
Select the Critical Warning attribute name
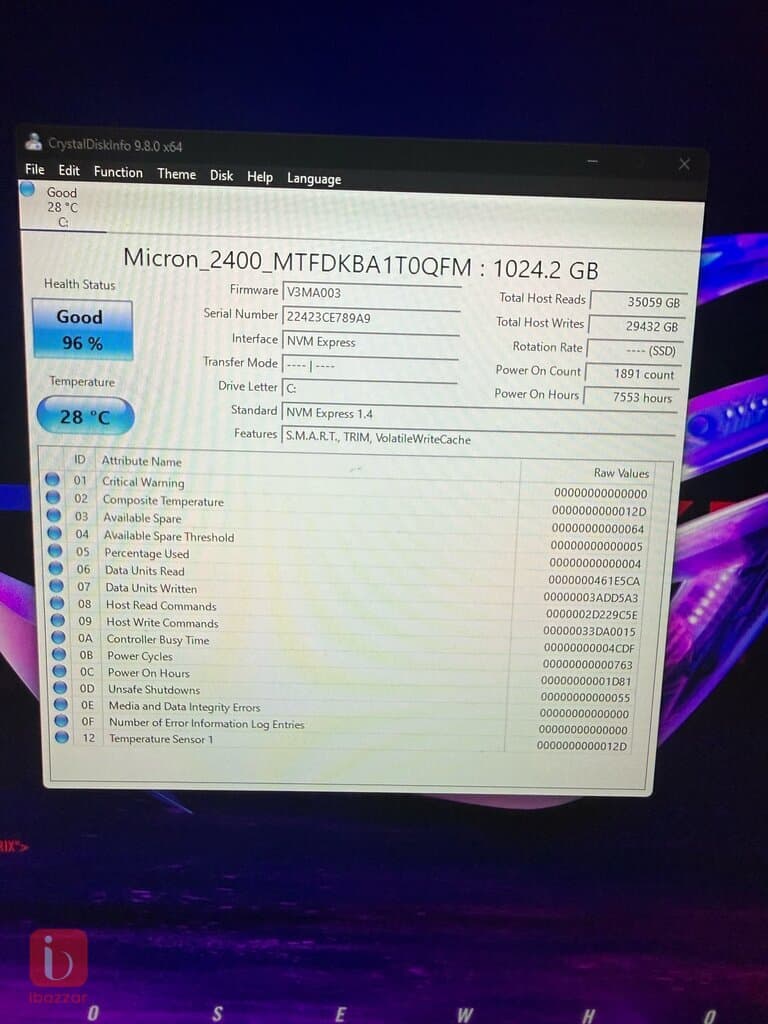[143, 482]
